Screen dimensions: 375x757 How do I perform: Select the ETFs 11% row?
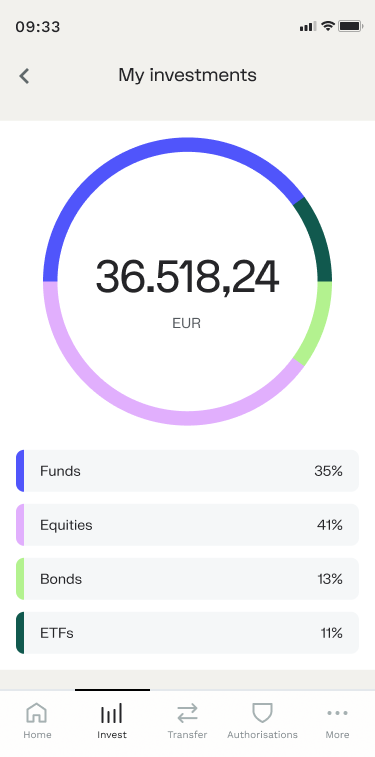(x=187, y=633)
